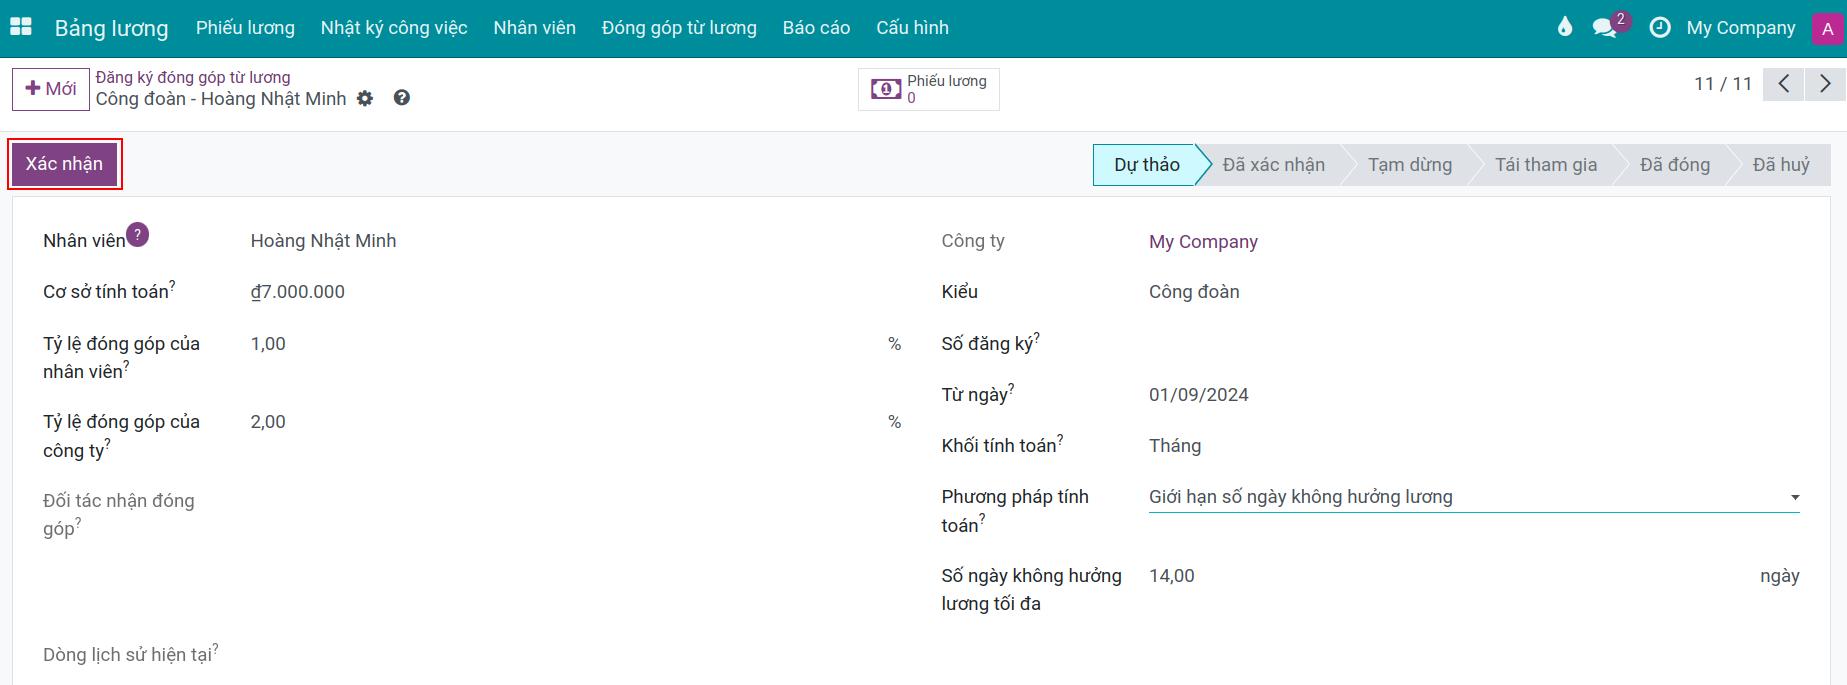Click the Kiểu value Công đoàn

[1194, 292]
